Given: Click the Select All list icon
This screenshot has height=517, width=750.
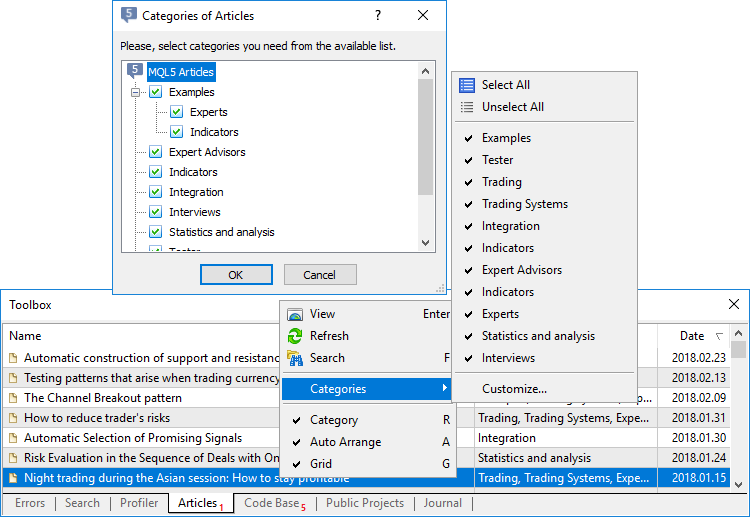Looking at the screenshot, I should (467, 85).
